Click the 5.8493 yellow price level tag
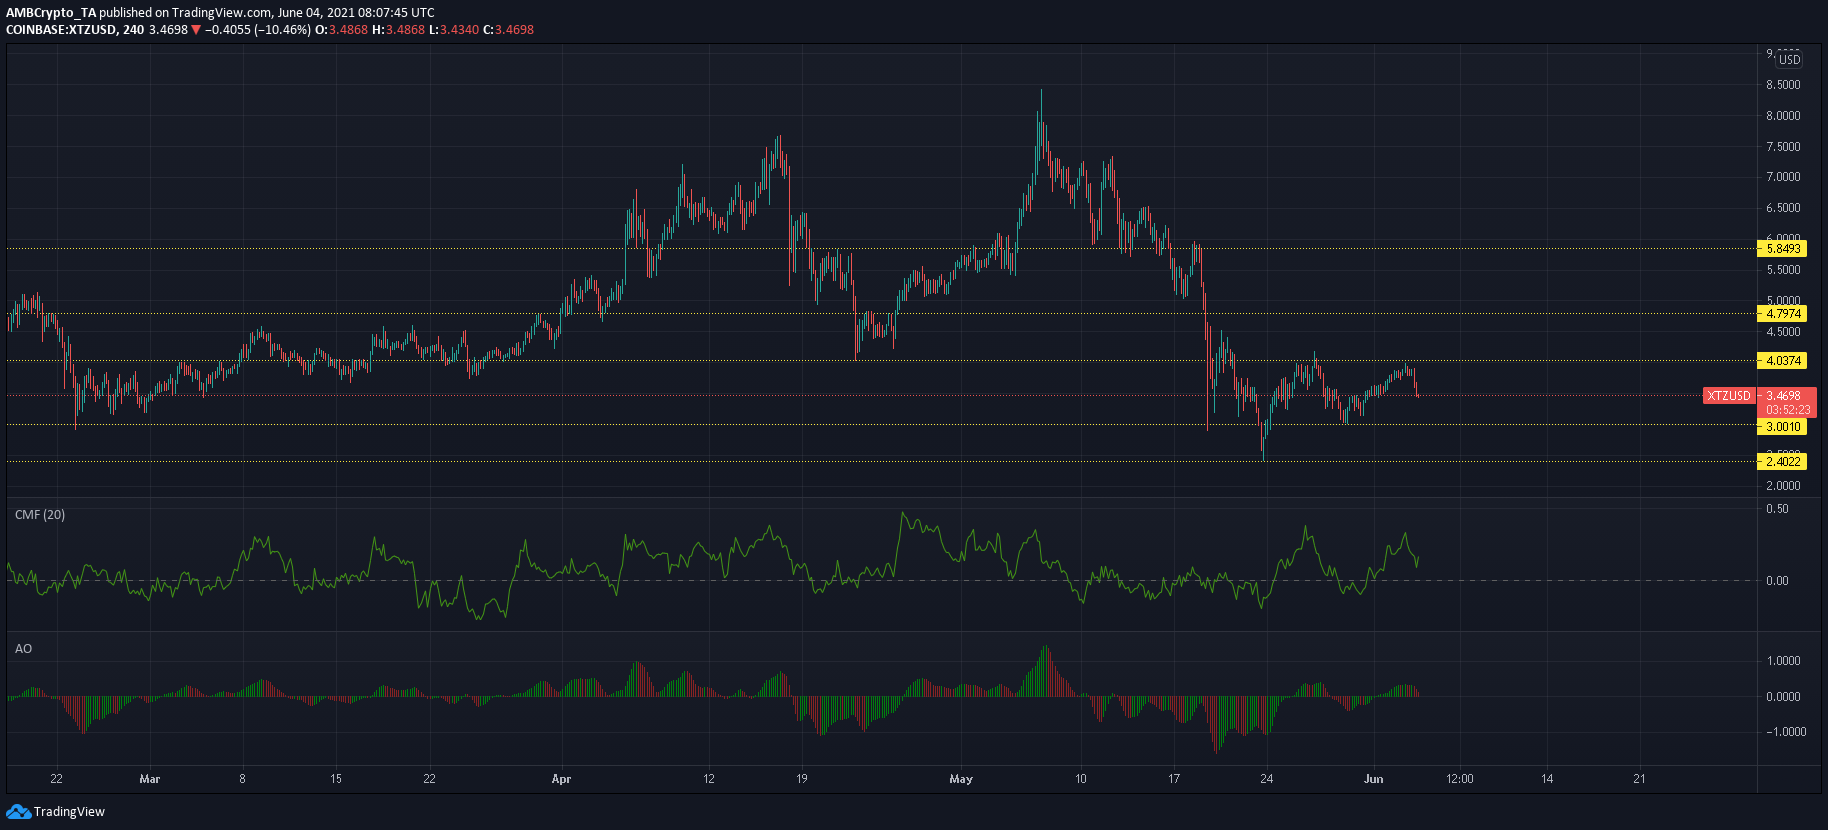 (x=1783, y=249)
